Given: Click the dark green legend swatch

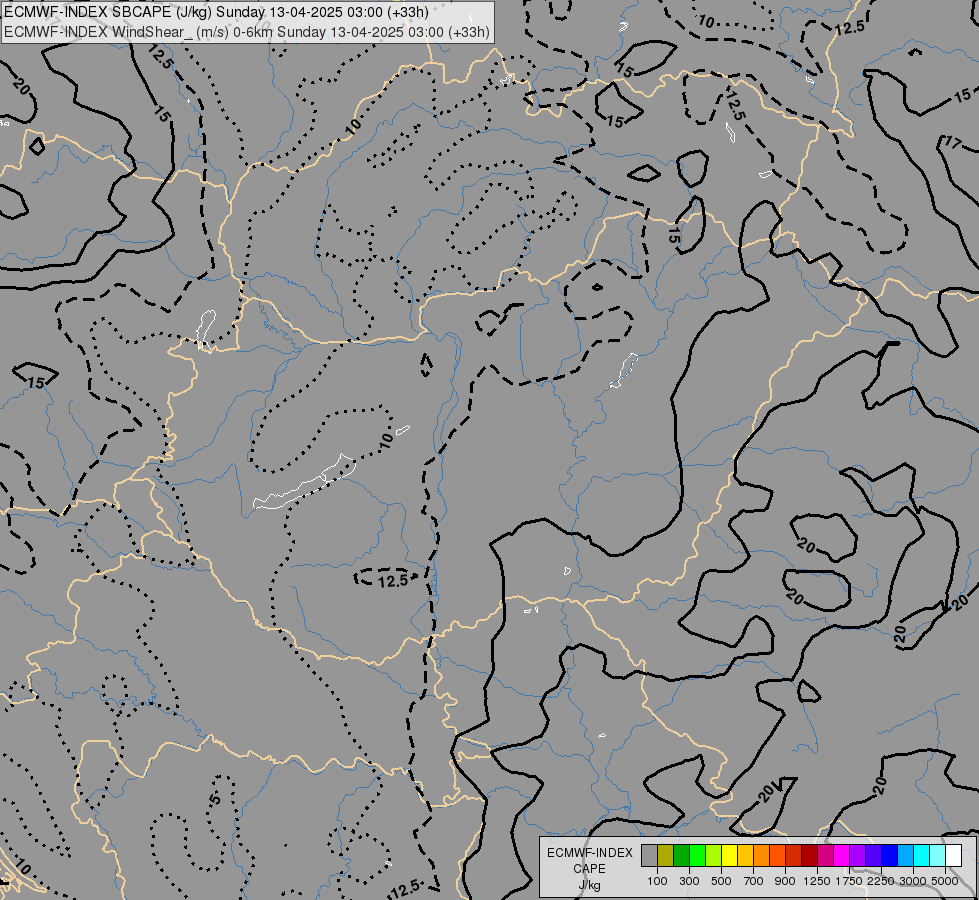Looking at the screenshot, I should 681,856.
